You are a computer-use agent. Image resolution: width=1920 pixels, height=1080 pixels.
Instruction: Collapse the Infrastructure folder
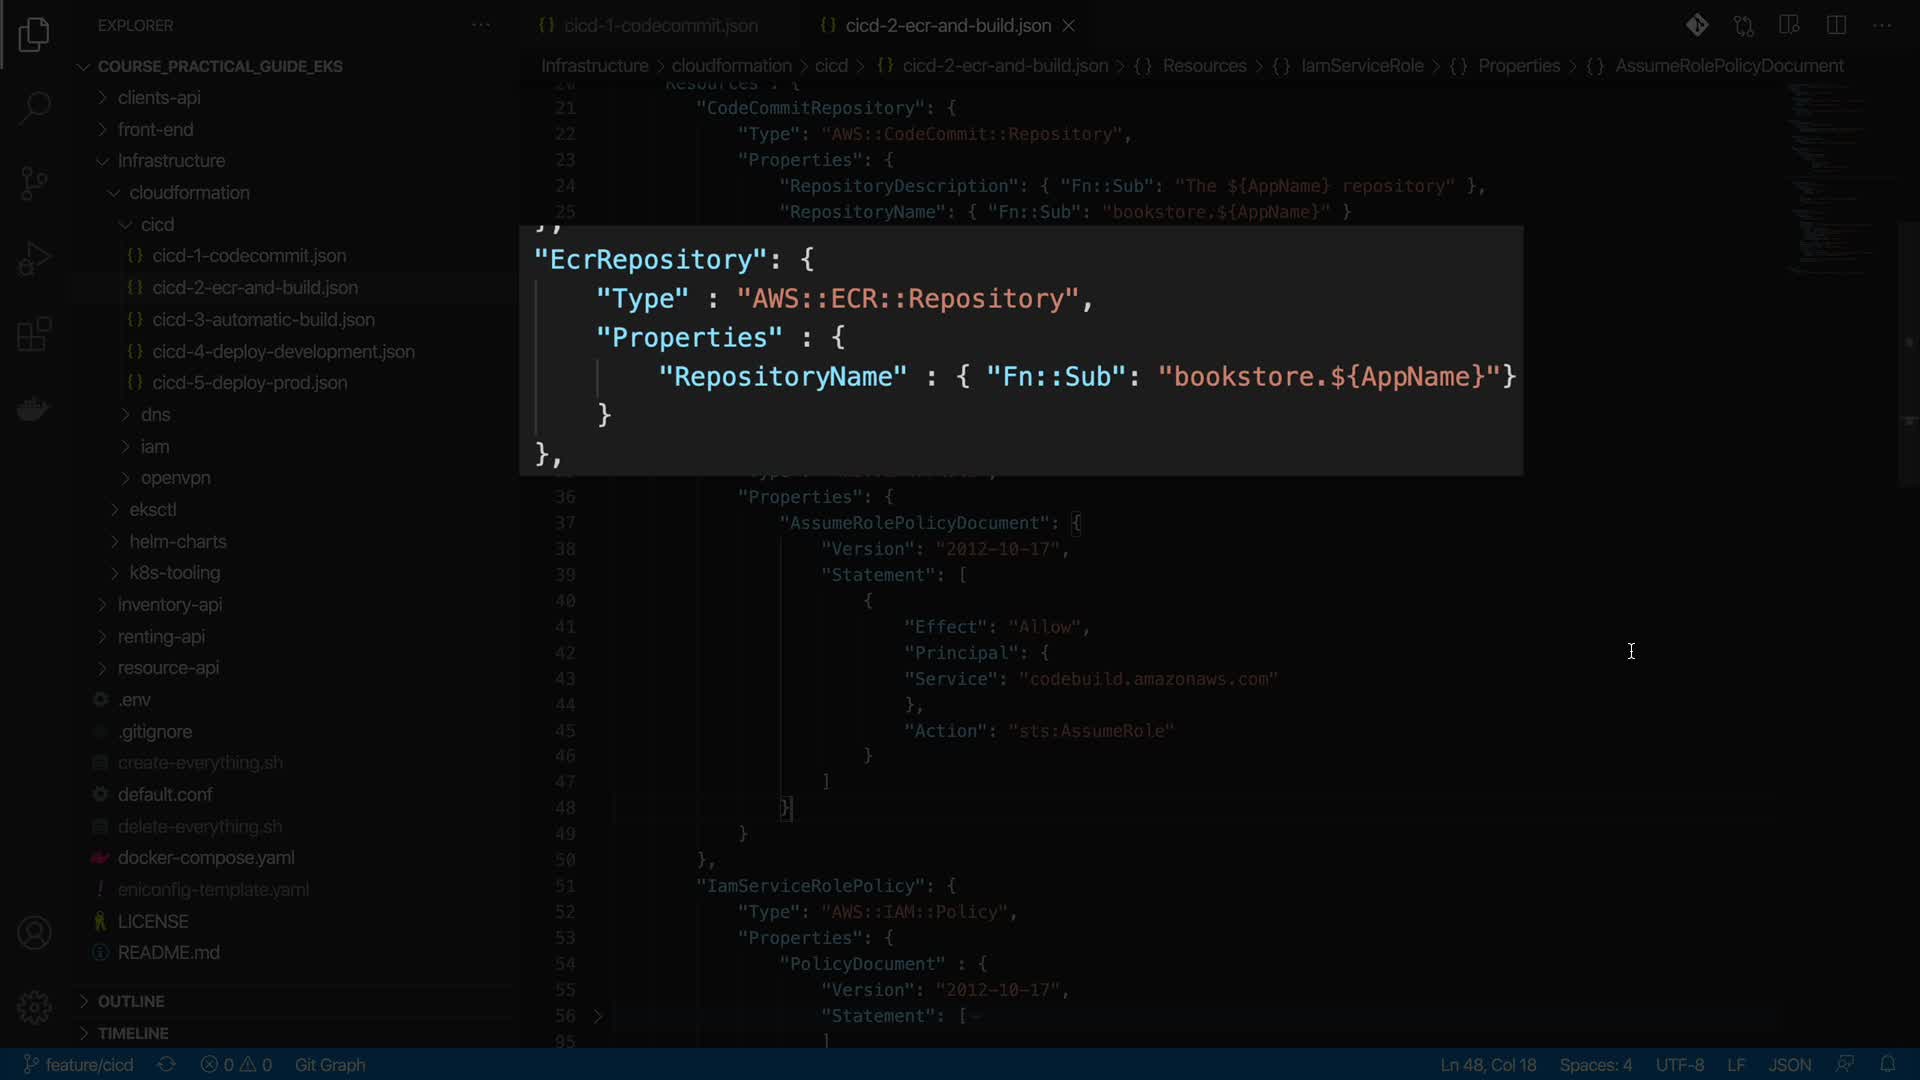(170, 161)
